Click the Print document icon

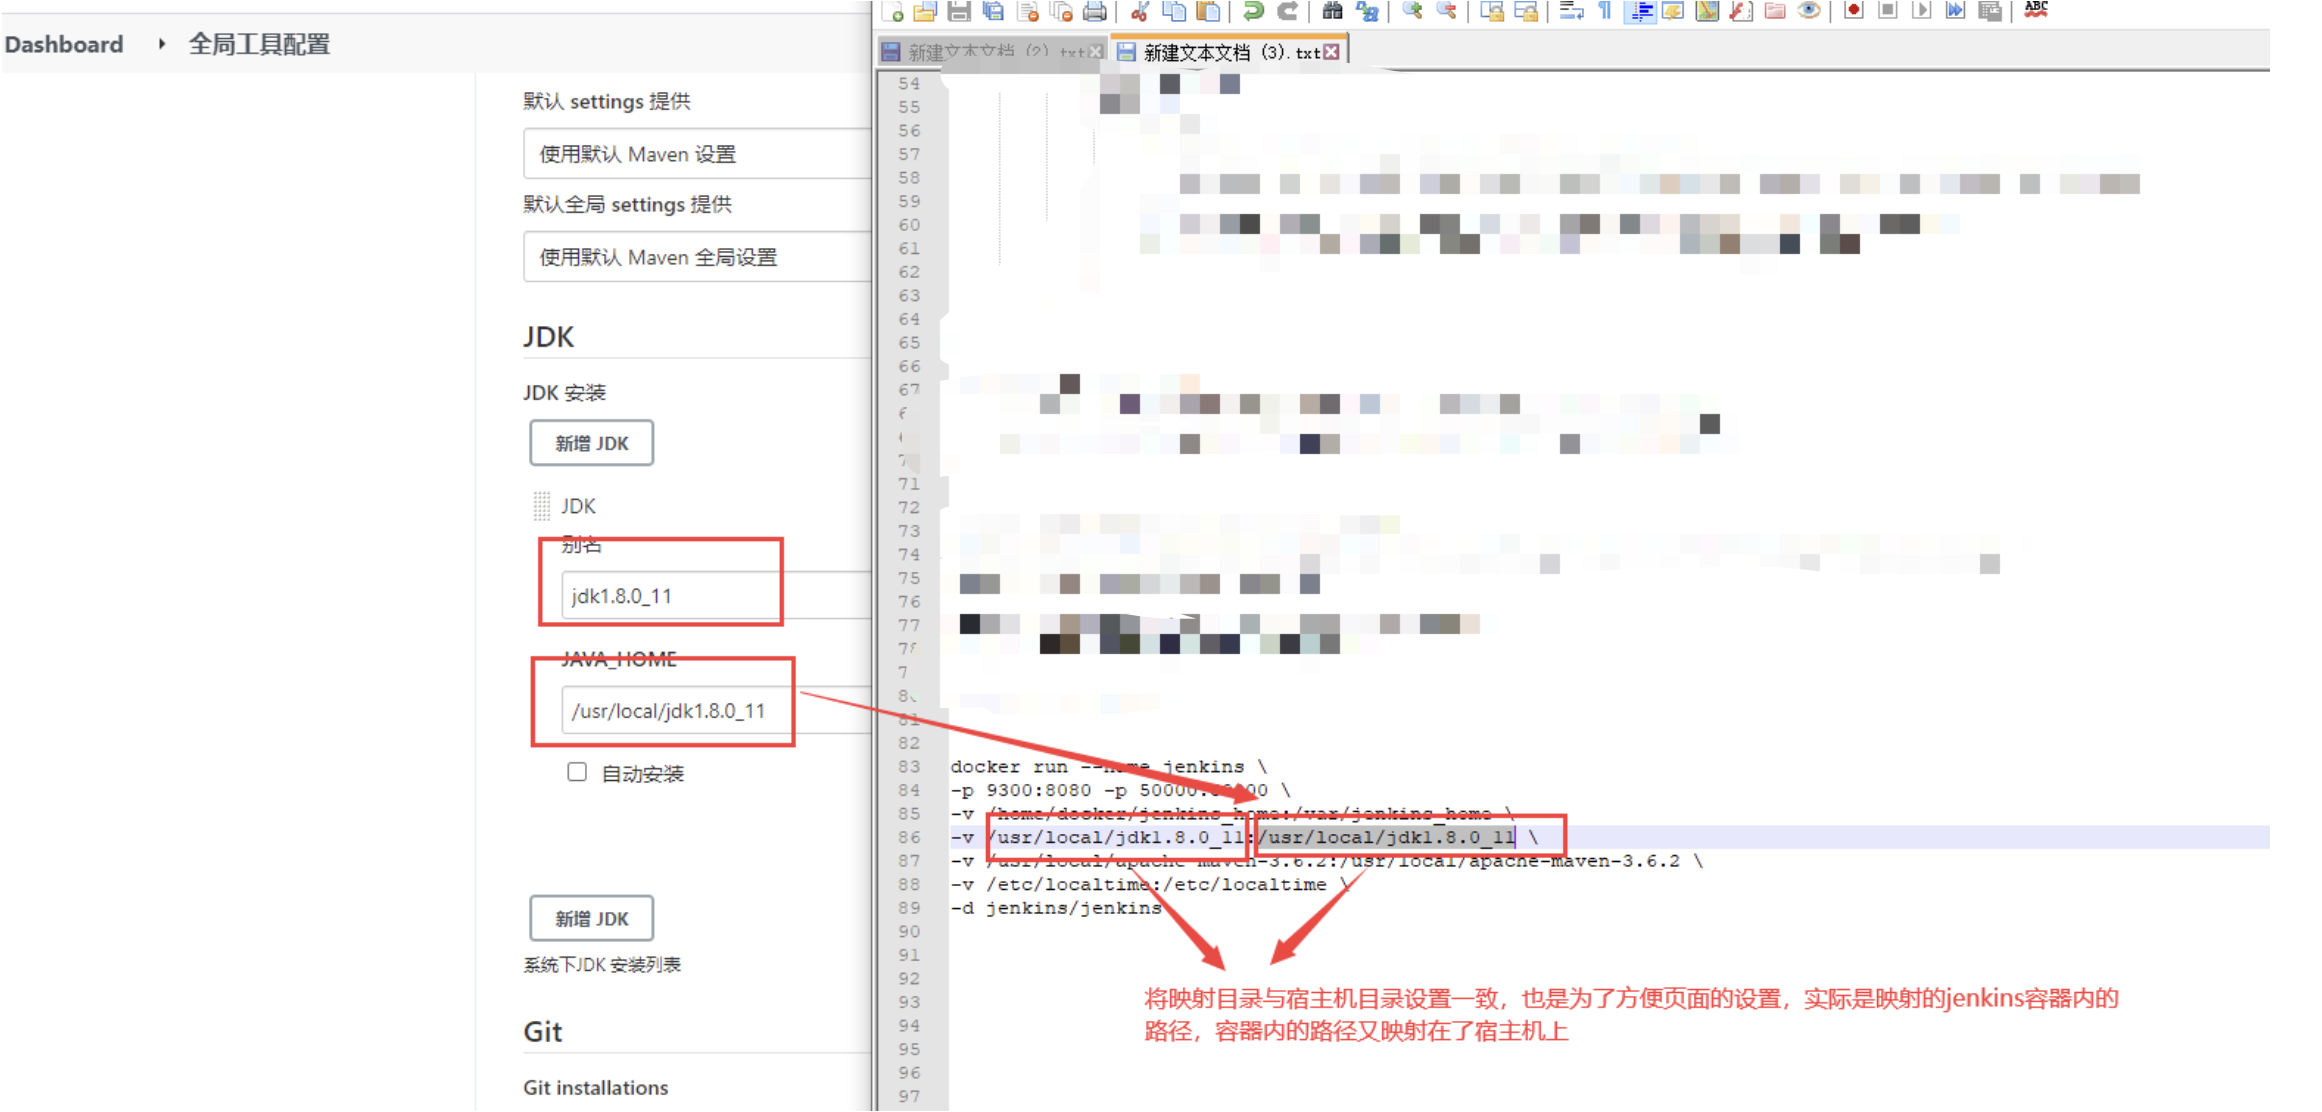[x=1095, y=11]
